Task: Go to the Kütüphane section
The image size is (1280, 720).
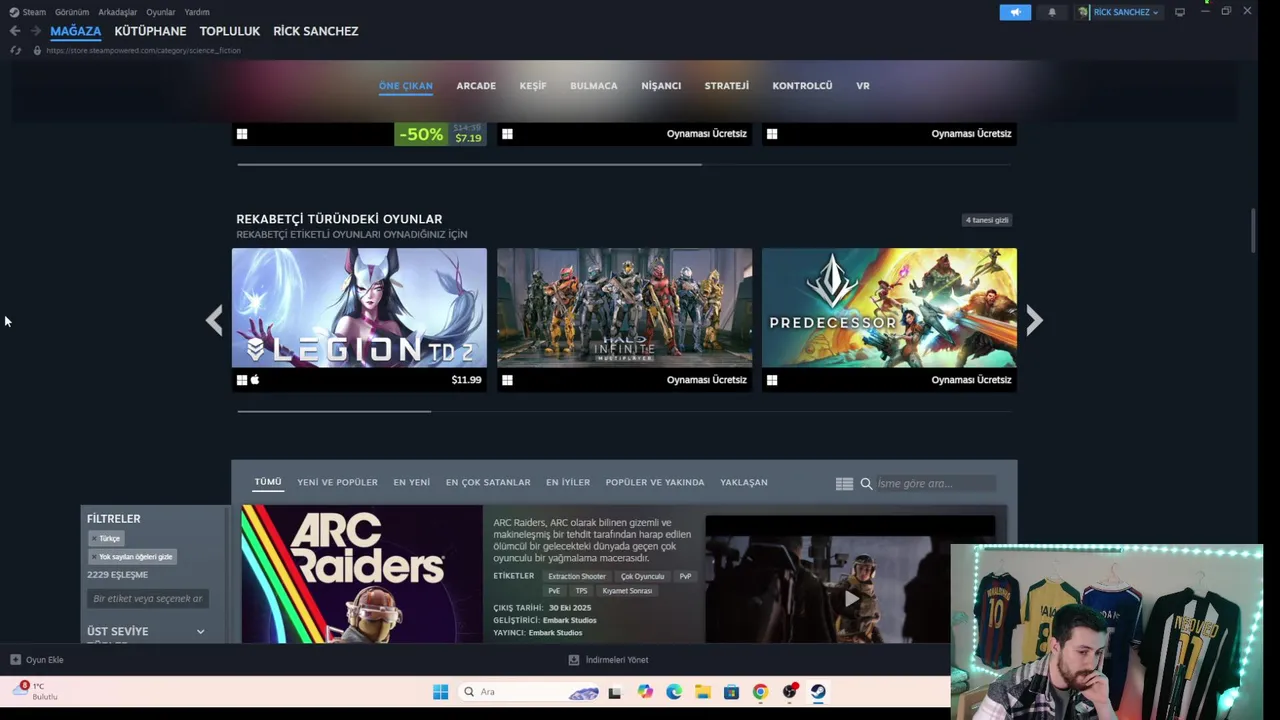Action: pos(150,31)
